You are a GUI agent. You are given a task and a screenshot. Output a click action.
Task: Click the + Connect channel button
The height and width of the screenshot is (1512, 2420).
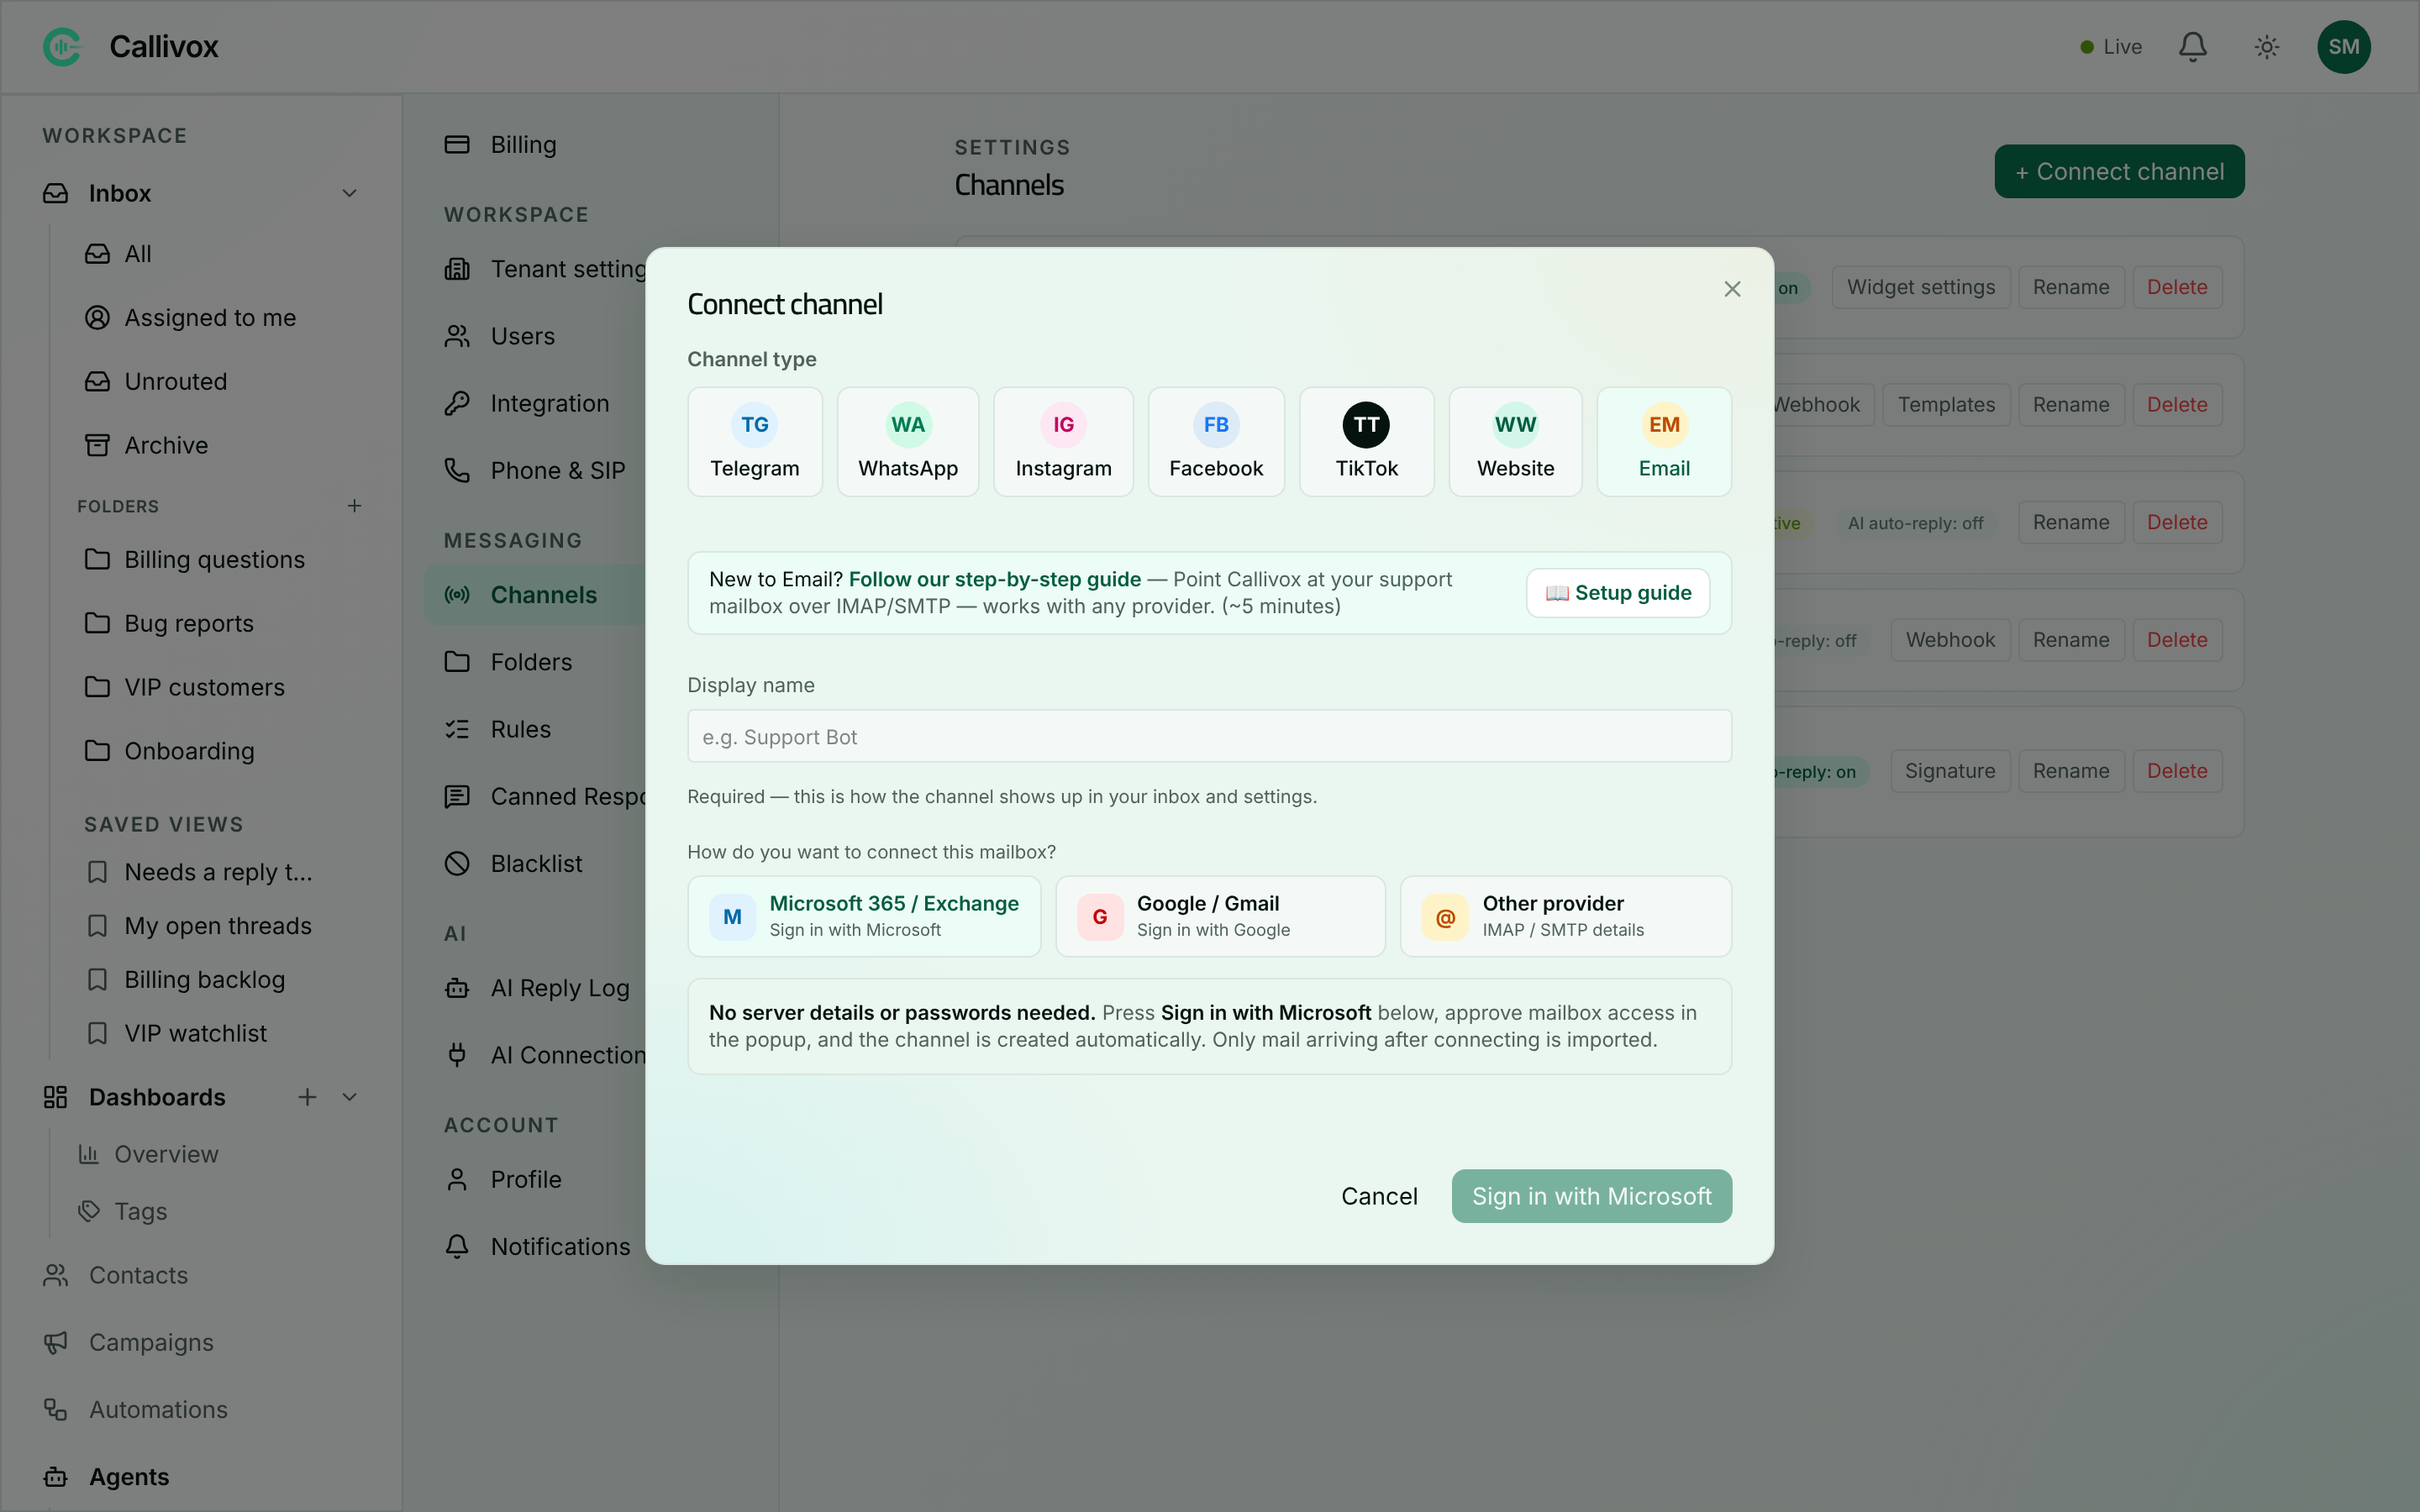pos(2119,171)
